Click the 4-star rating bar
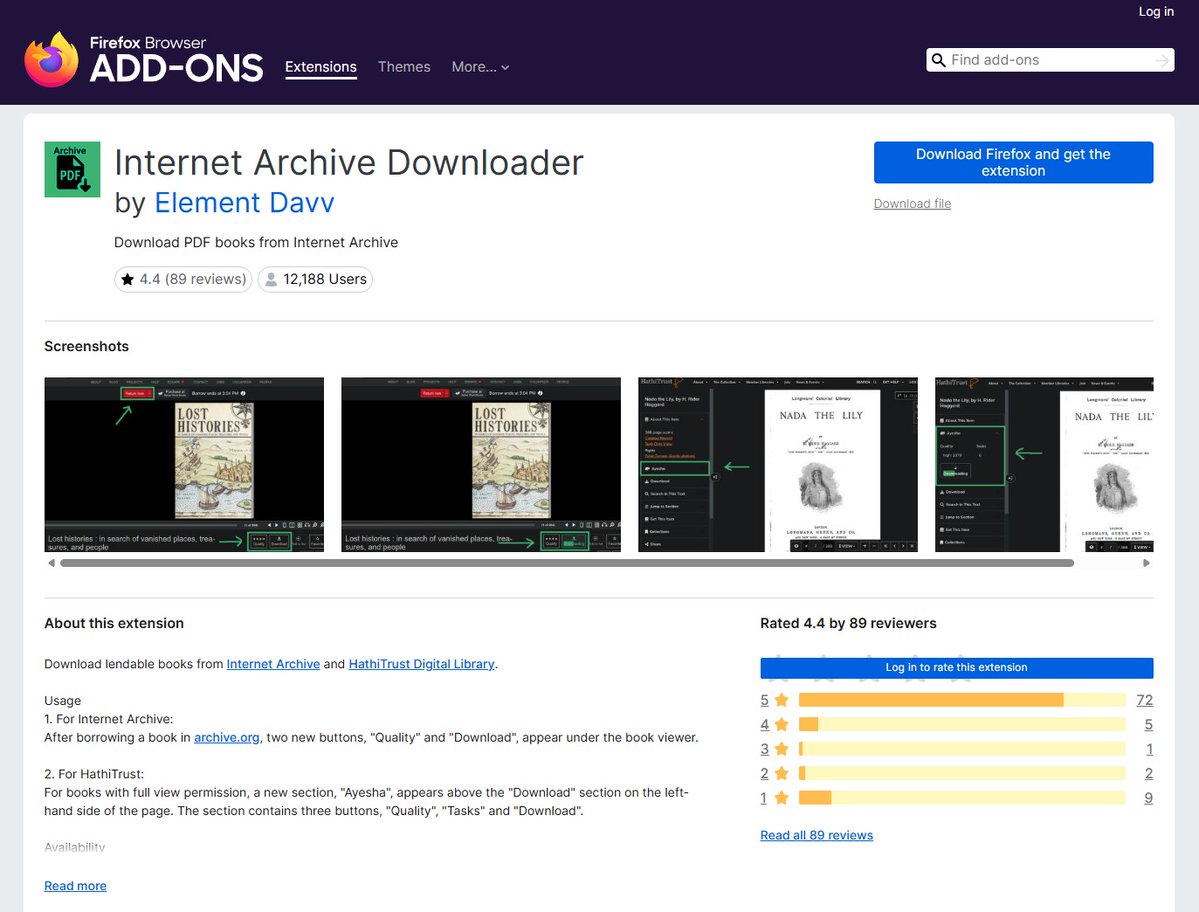The height and width of the screenshot is (912, 1199). click(x=962, y=725)
